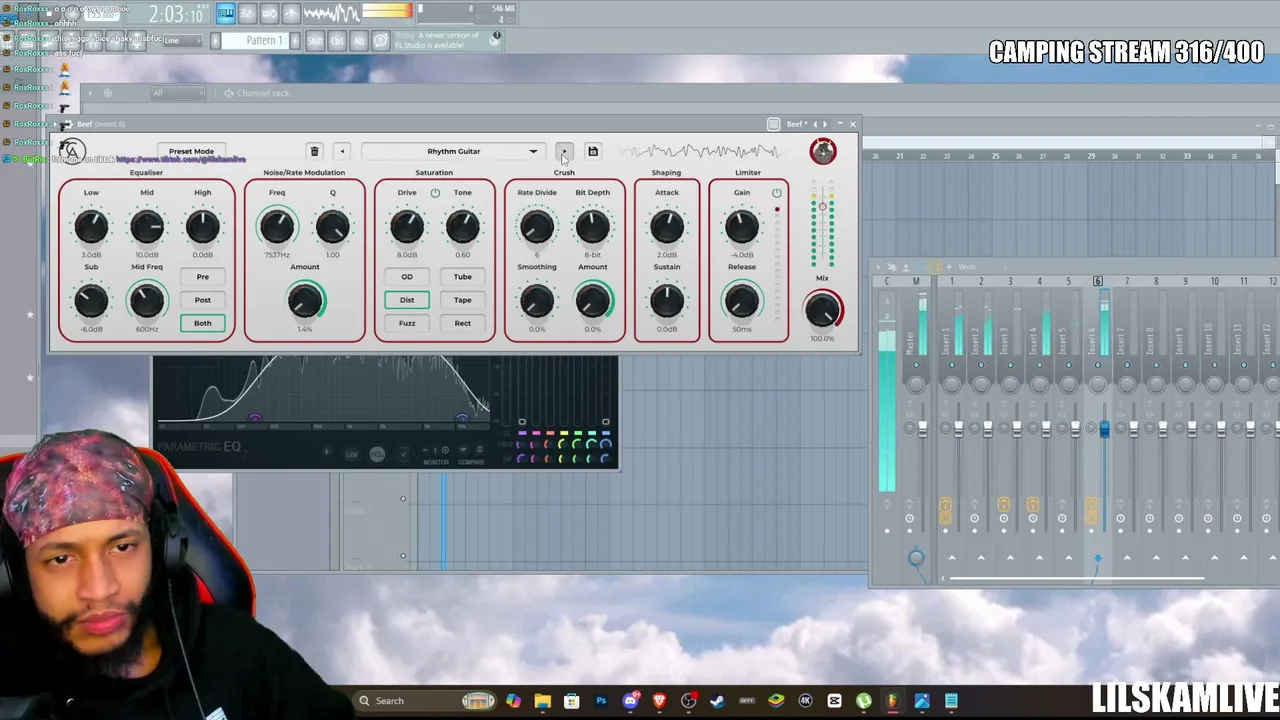Click the Noise/Rate Modulation Freq knob
Image resolution: width=1280 pixels, height=720 pixels.
[277, 227]
